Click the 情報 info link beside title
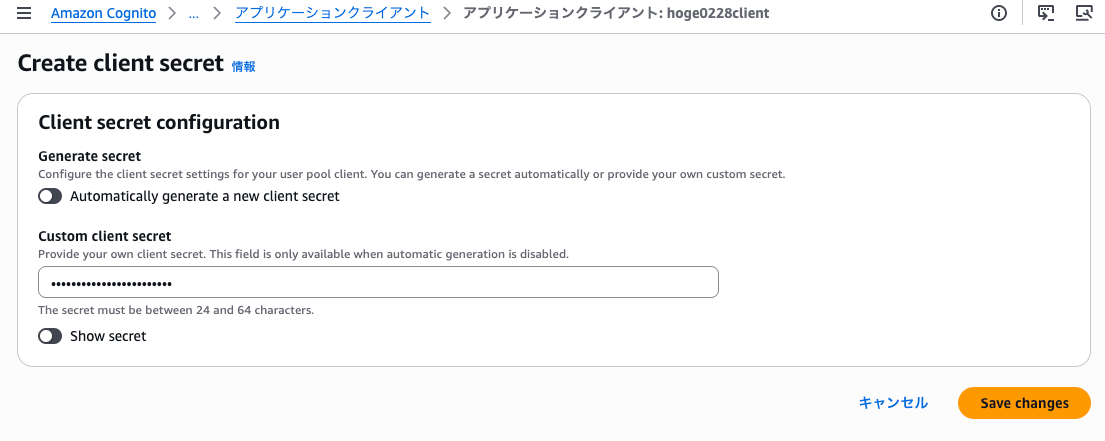This screenshot has height=441, width=1105. 243,66
